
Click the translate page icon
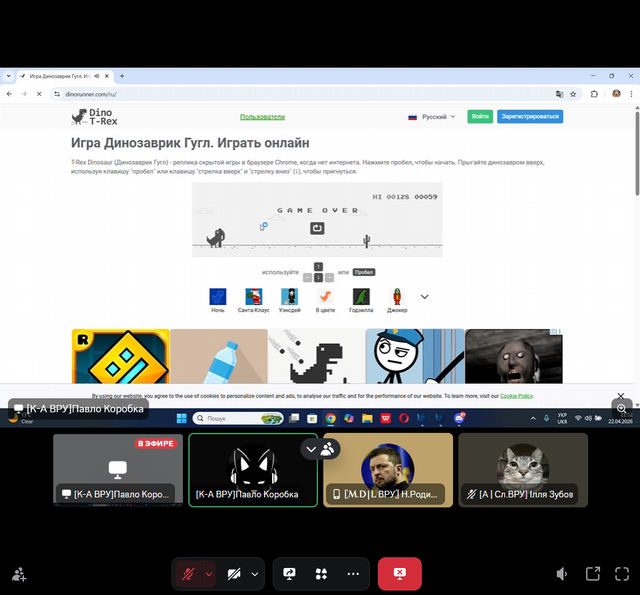[x=560, y=94]
